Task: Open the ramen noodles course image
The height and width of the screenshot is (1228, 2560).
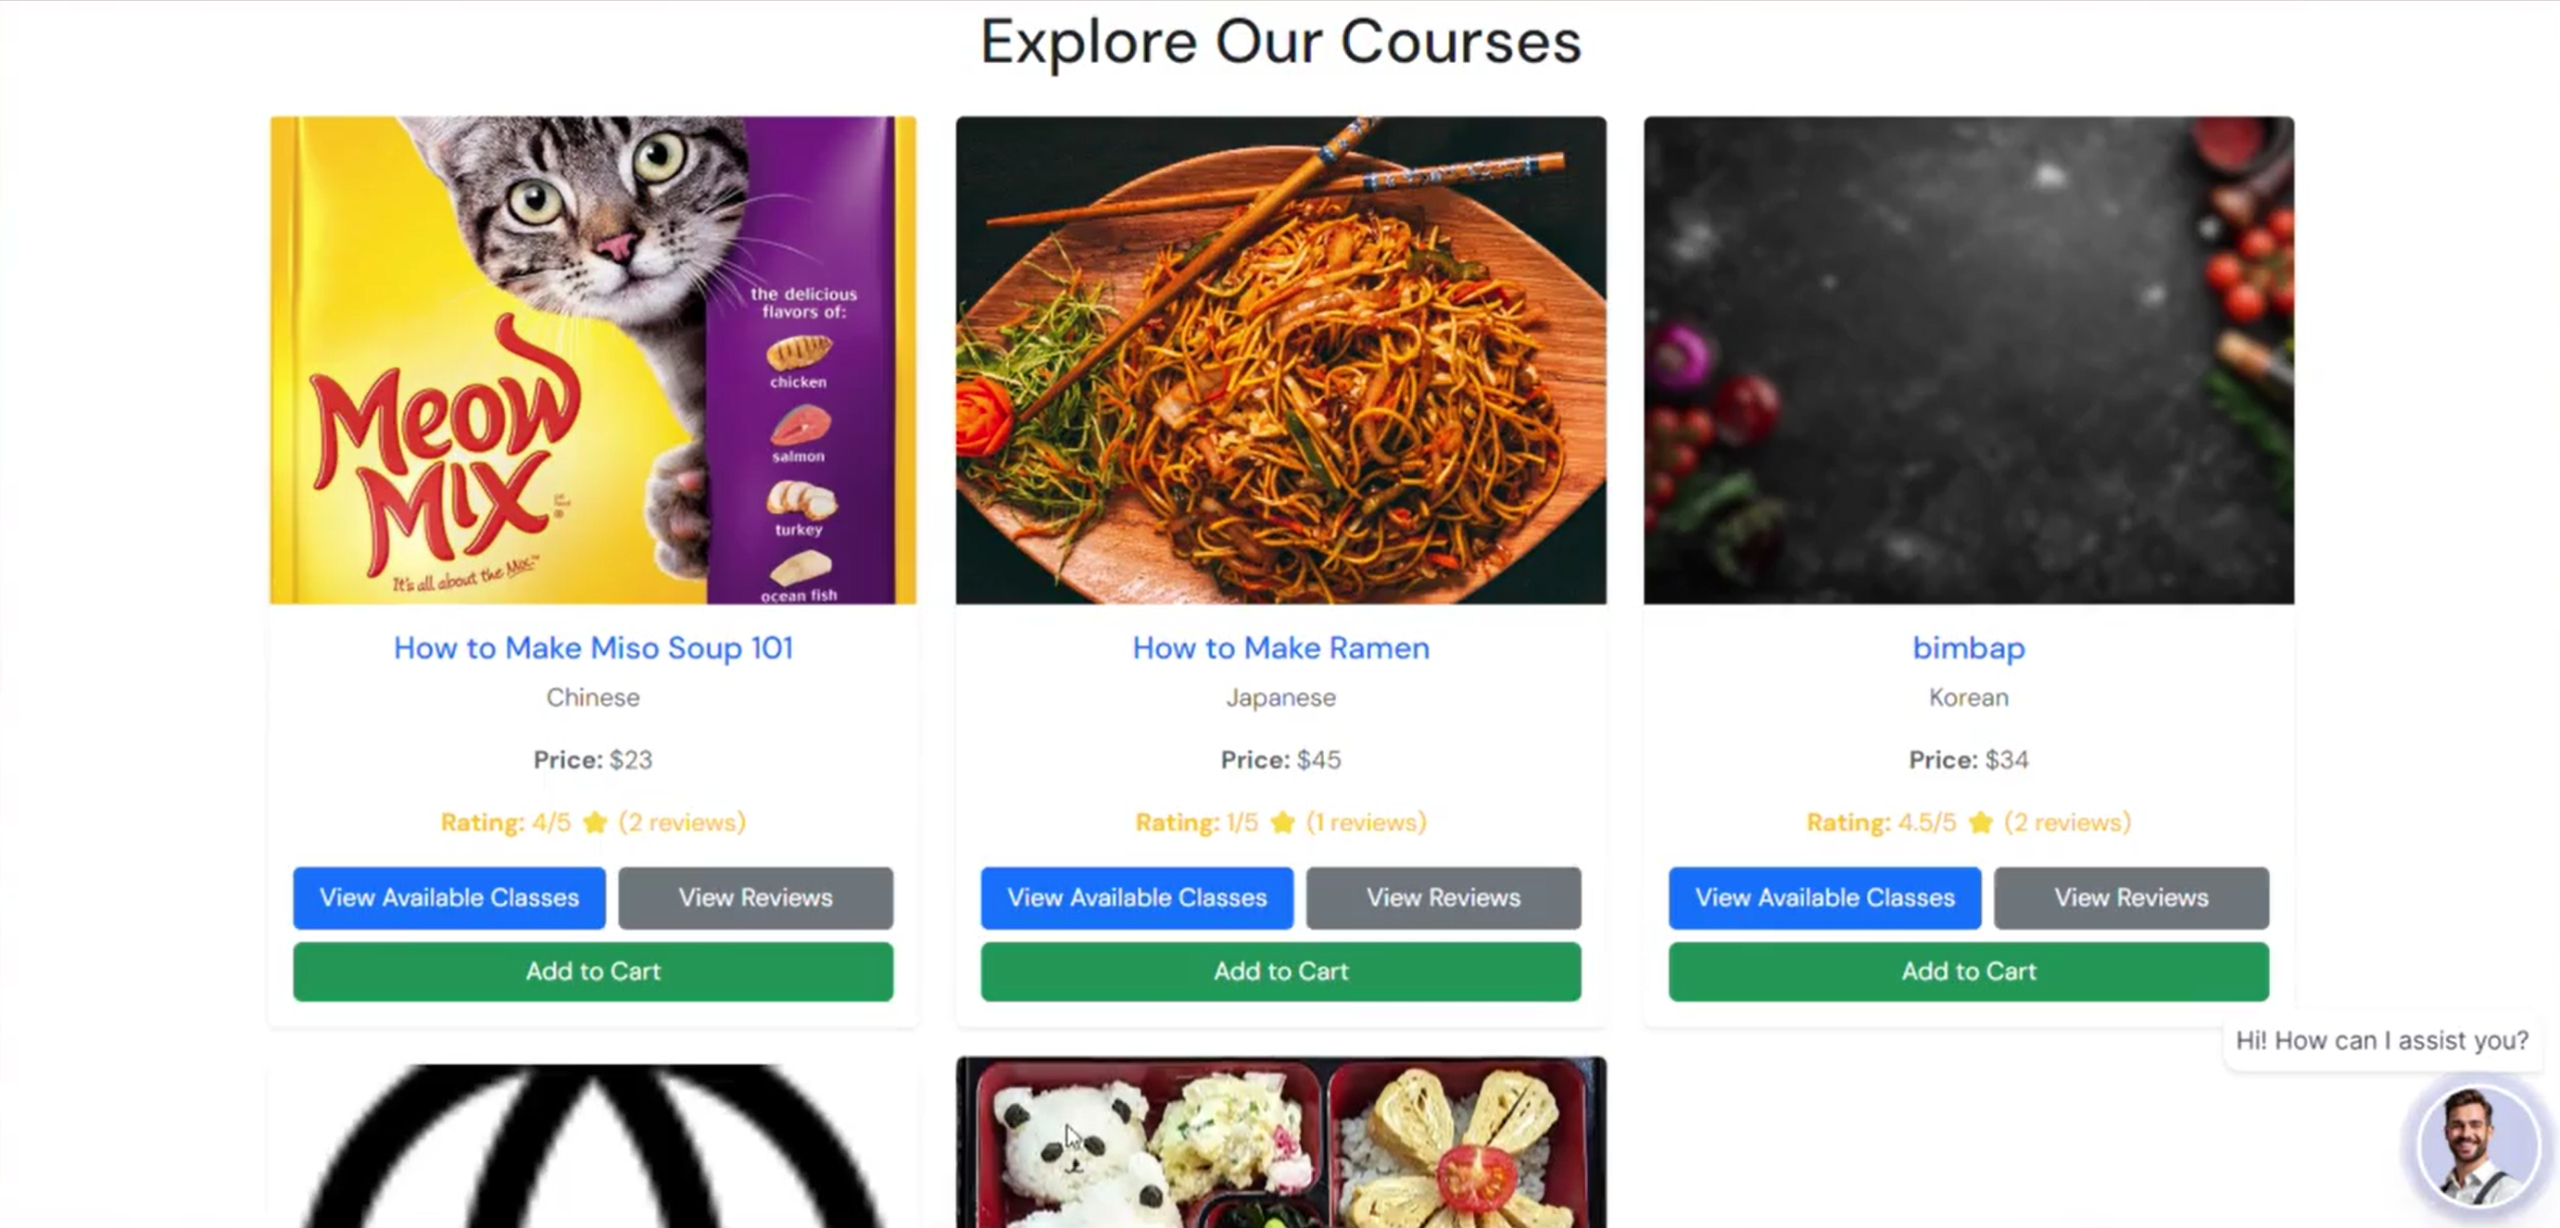Action: coord(1281,360)
